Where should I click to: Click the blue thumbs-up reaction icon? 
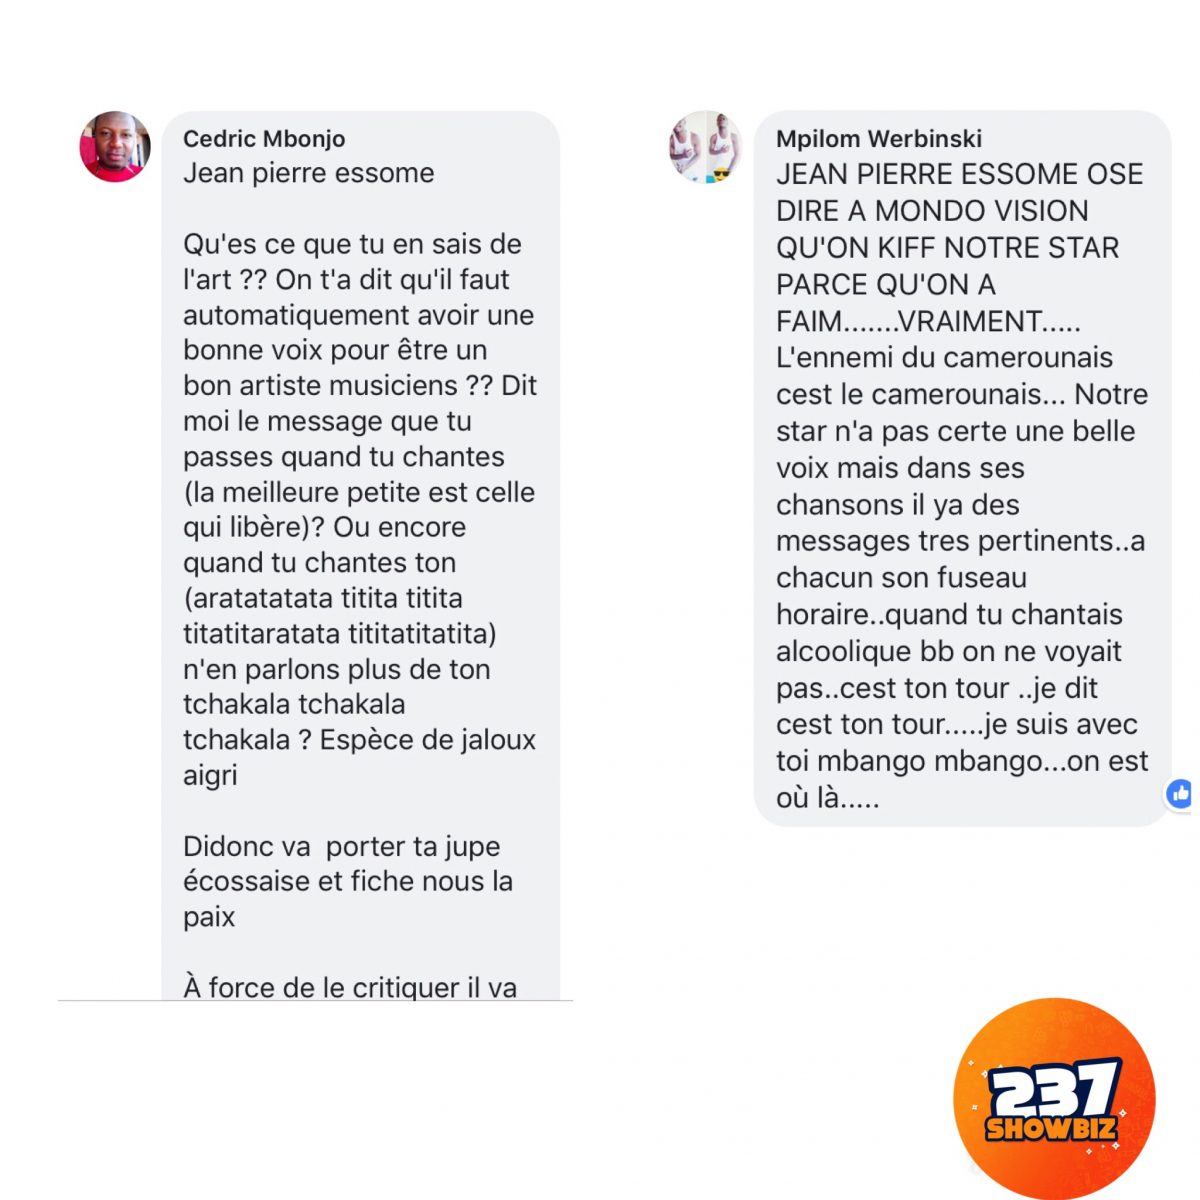1181,794
